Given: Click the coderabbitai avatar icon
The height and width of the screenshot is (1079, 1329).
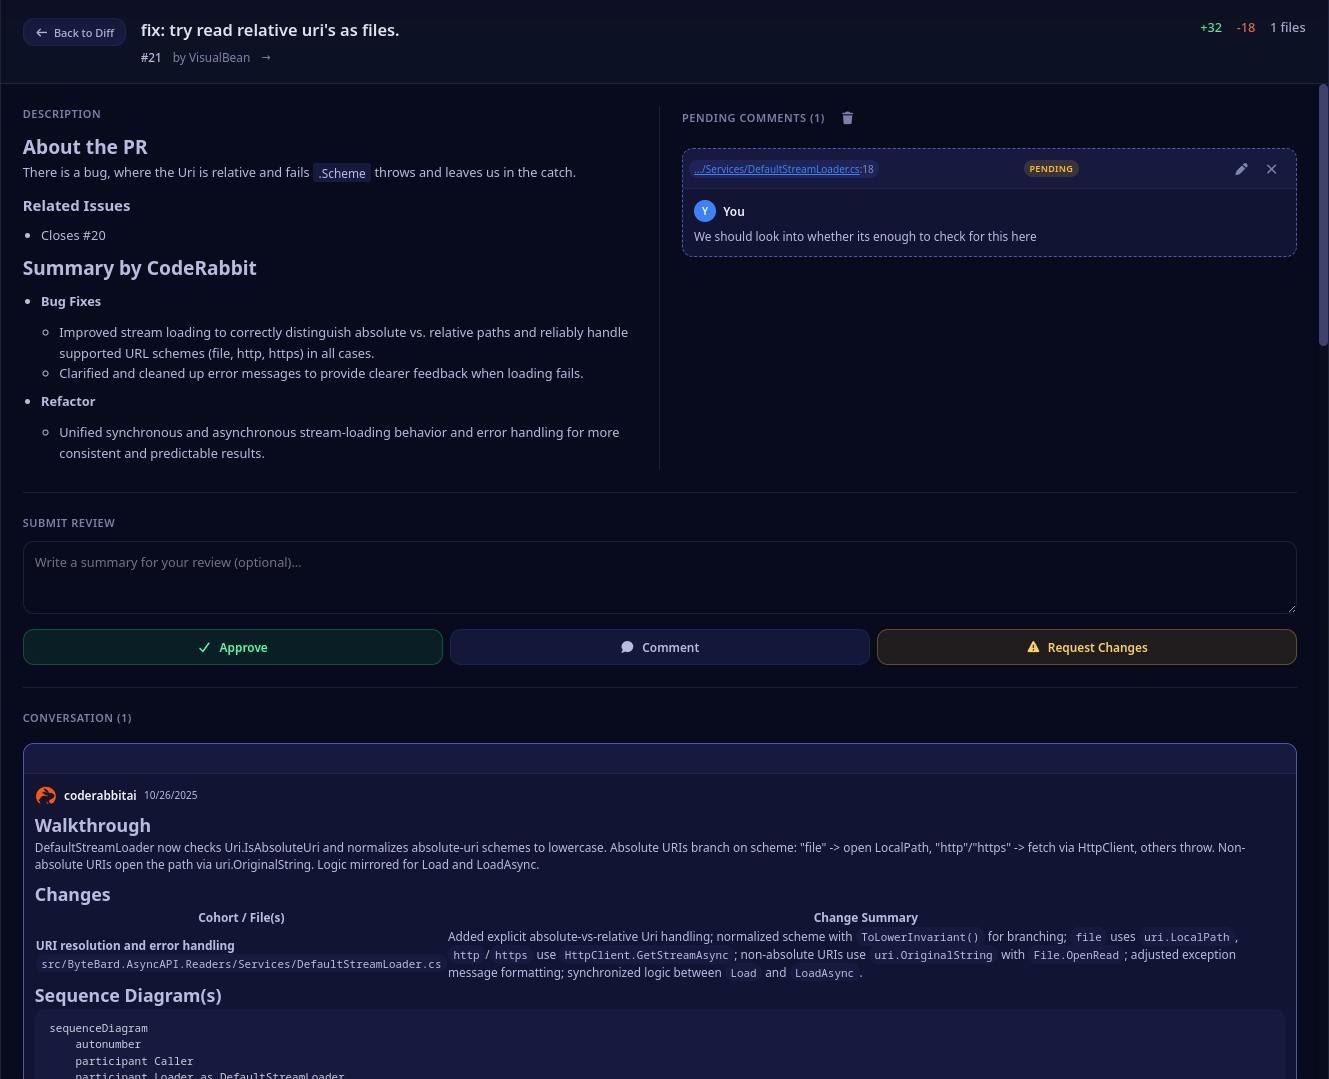Looking at the screenshot, I should tap(46, 795).
